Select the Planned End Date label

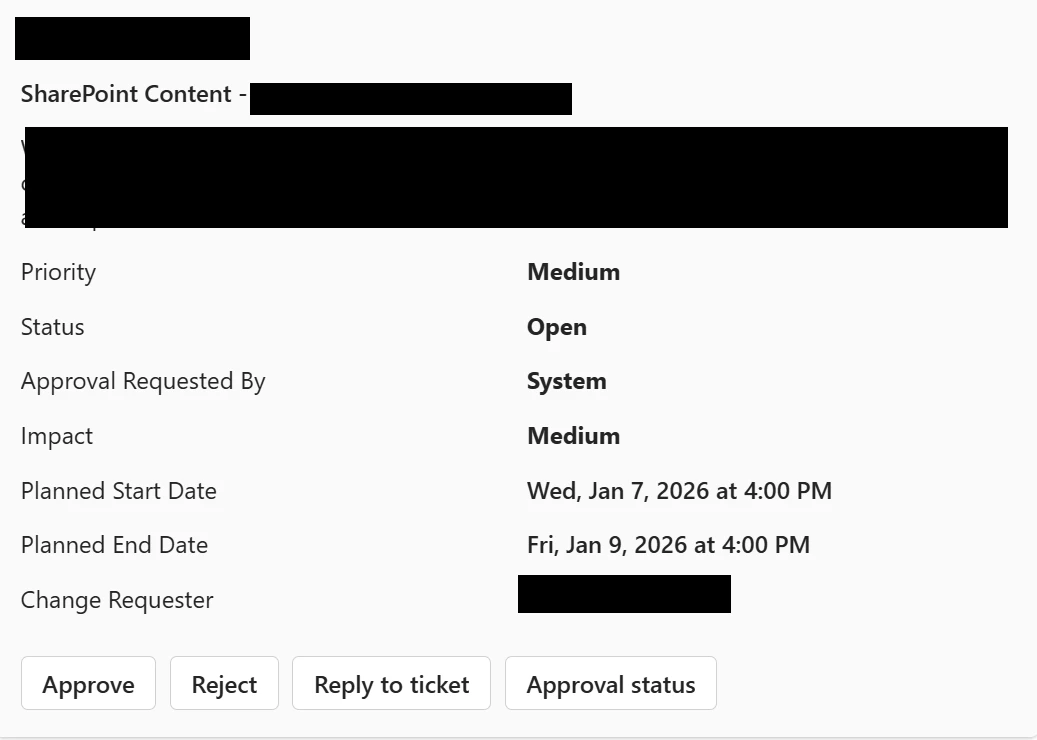[114, 545]
